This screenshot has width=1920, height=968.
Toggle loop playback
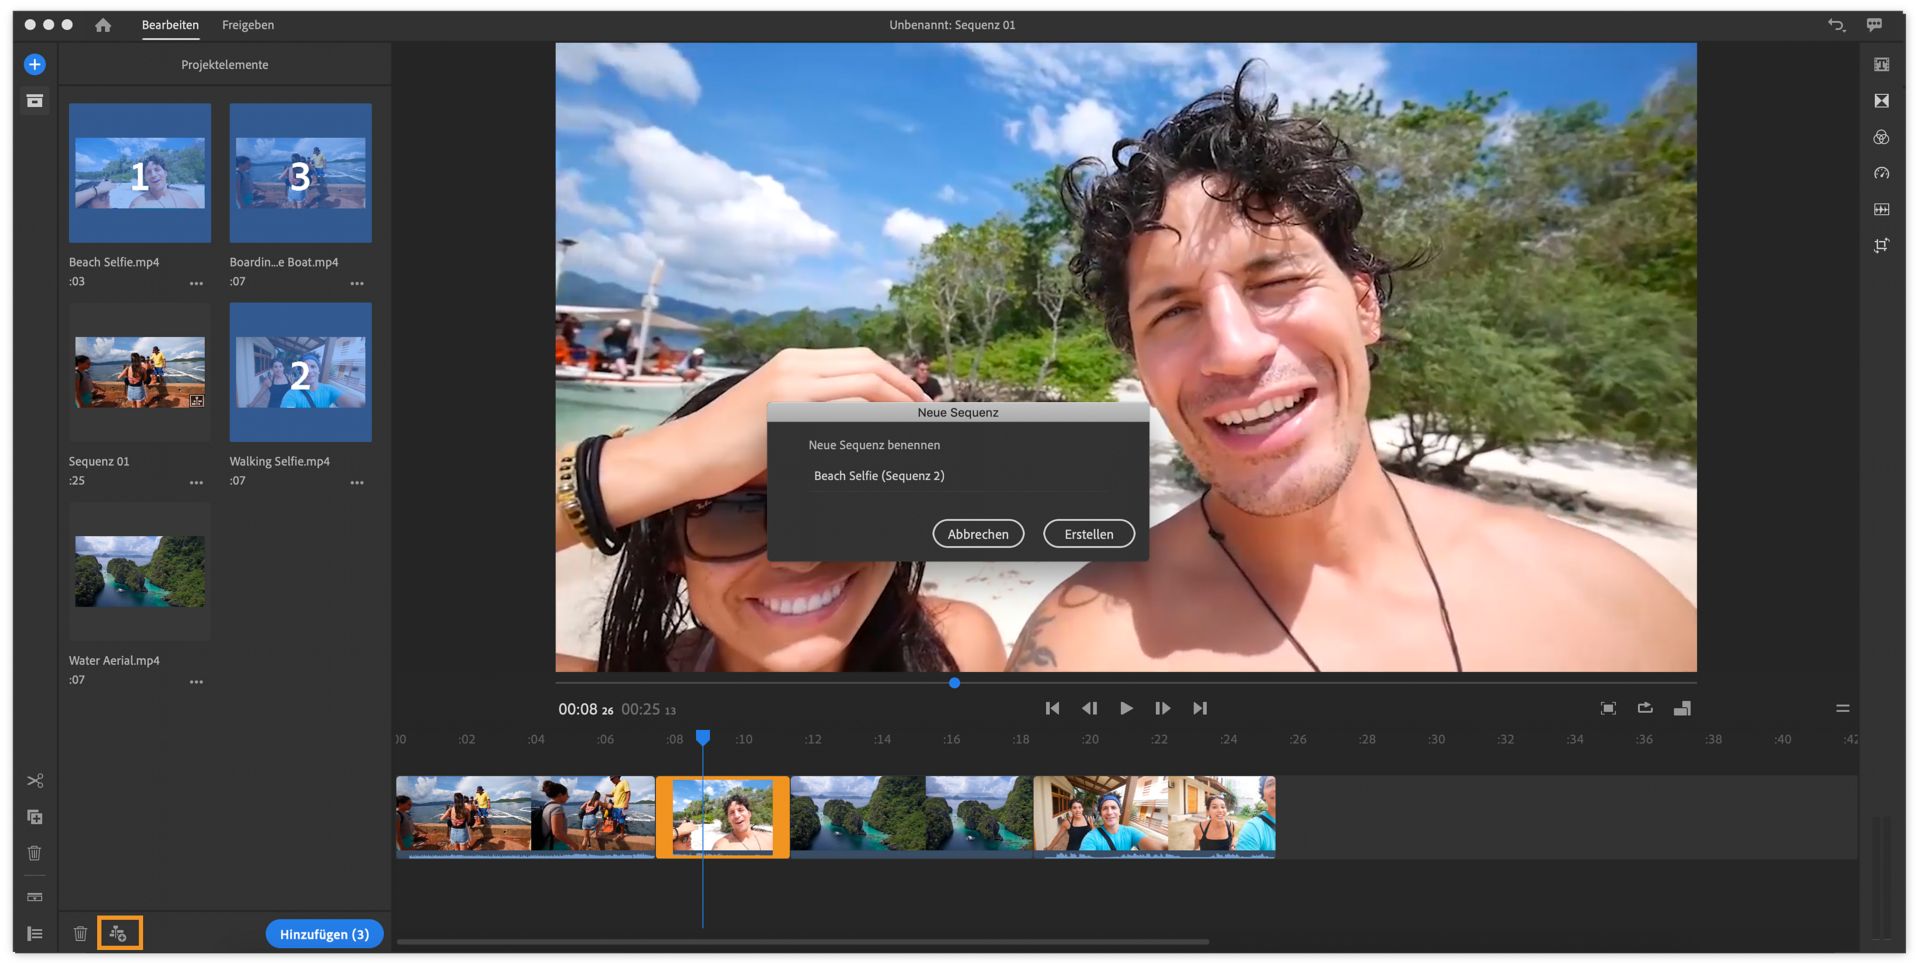(1645, 708)
